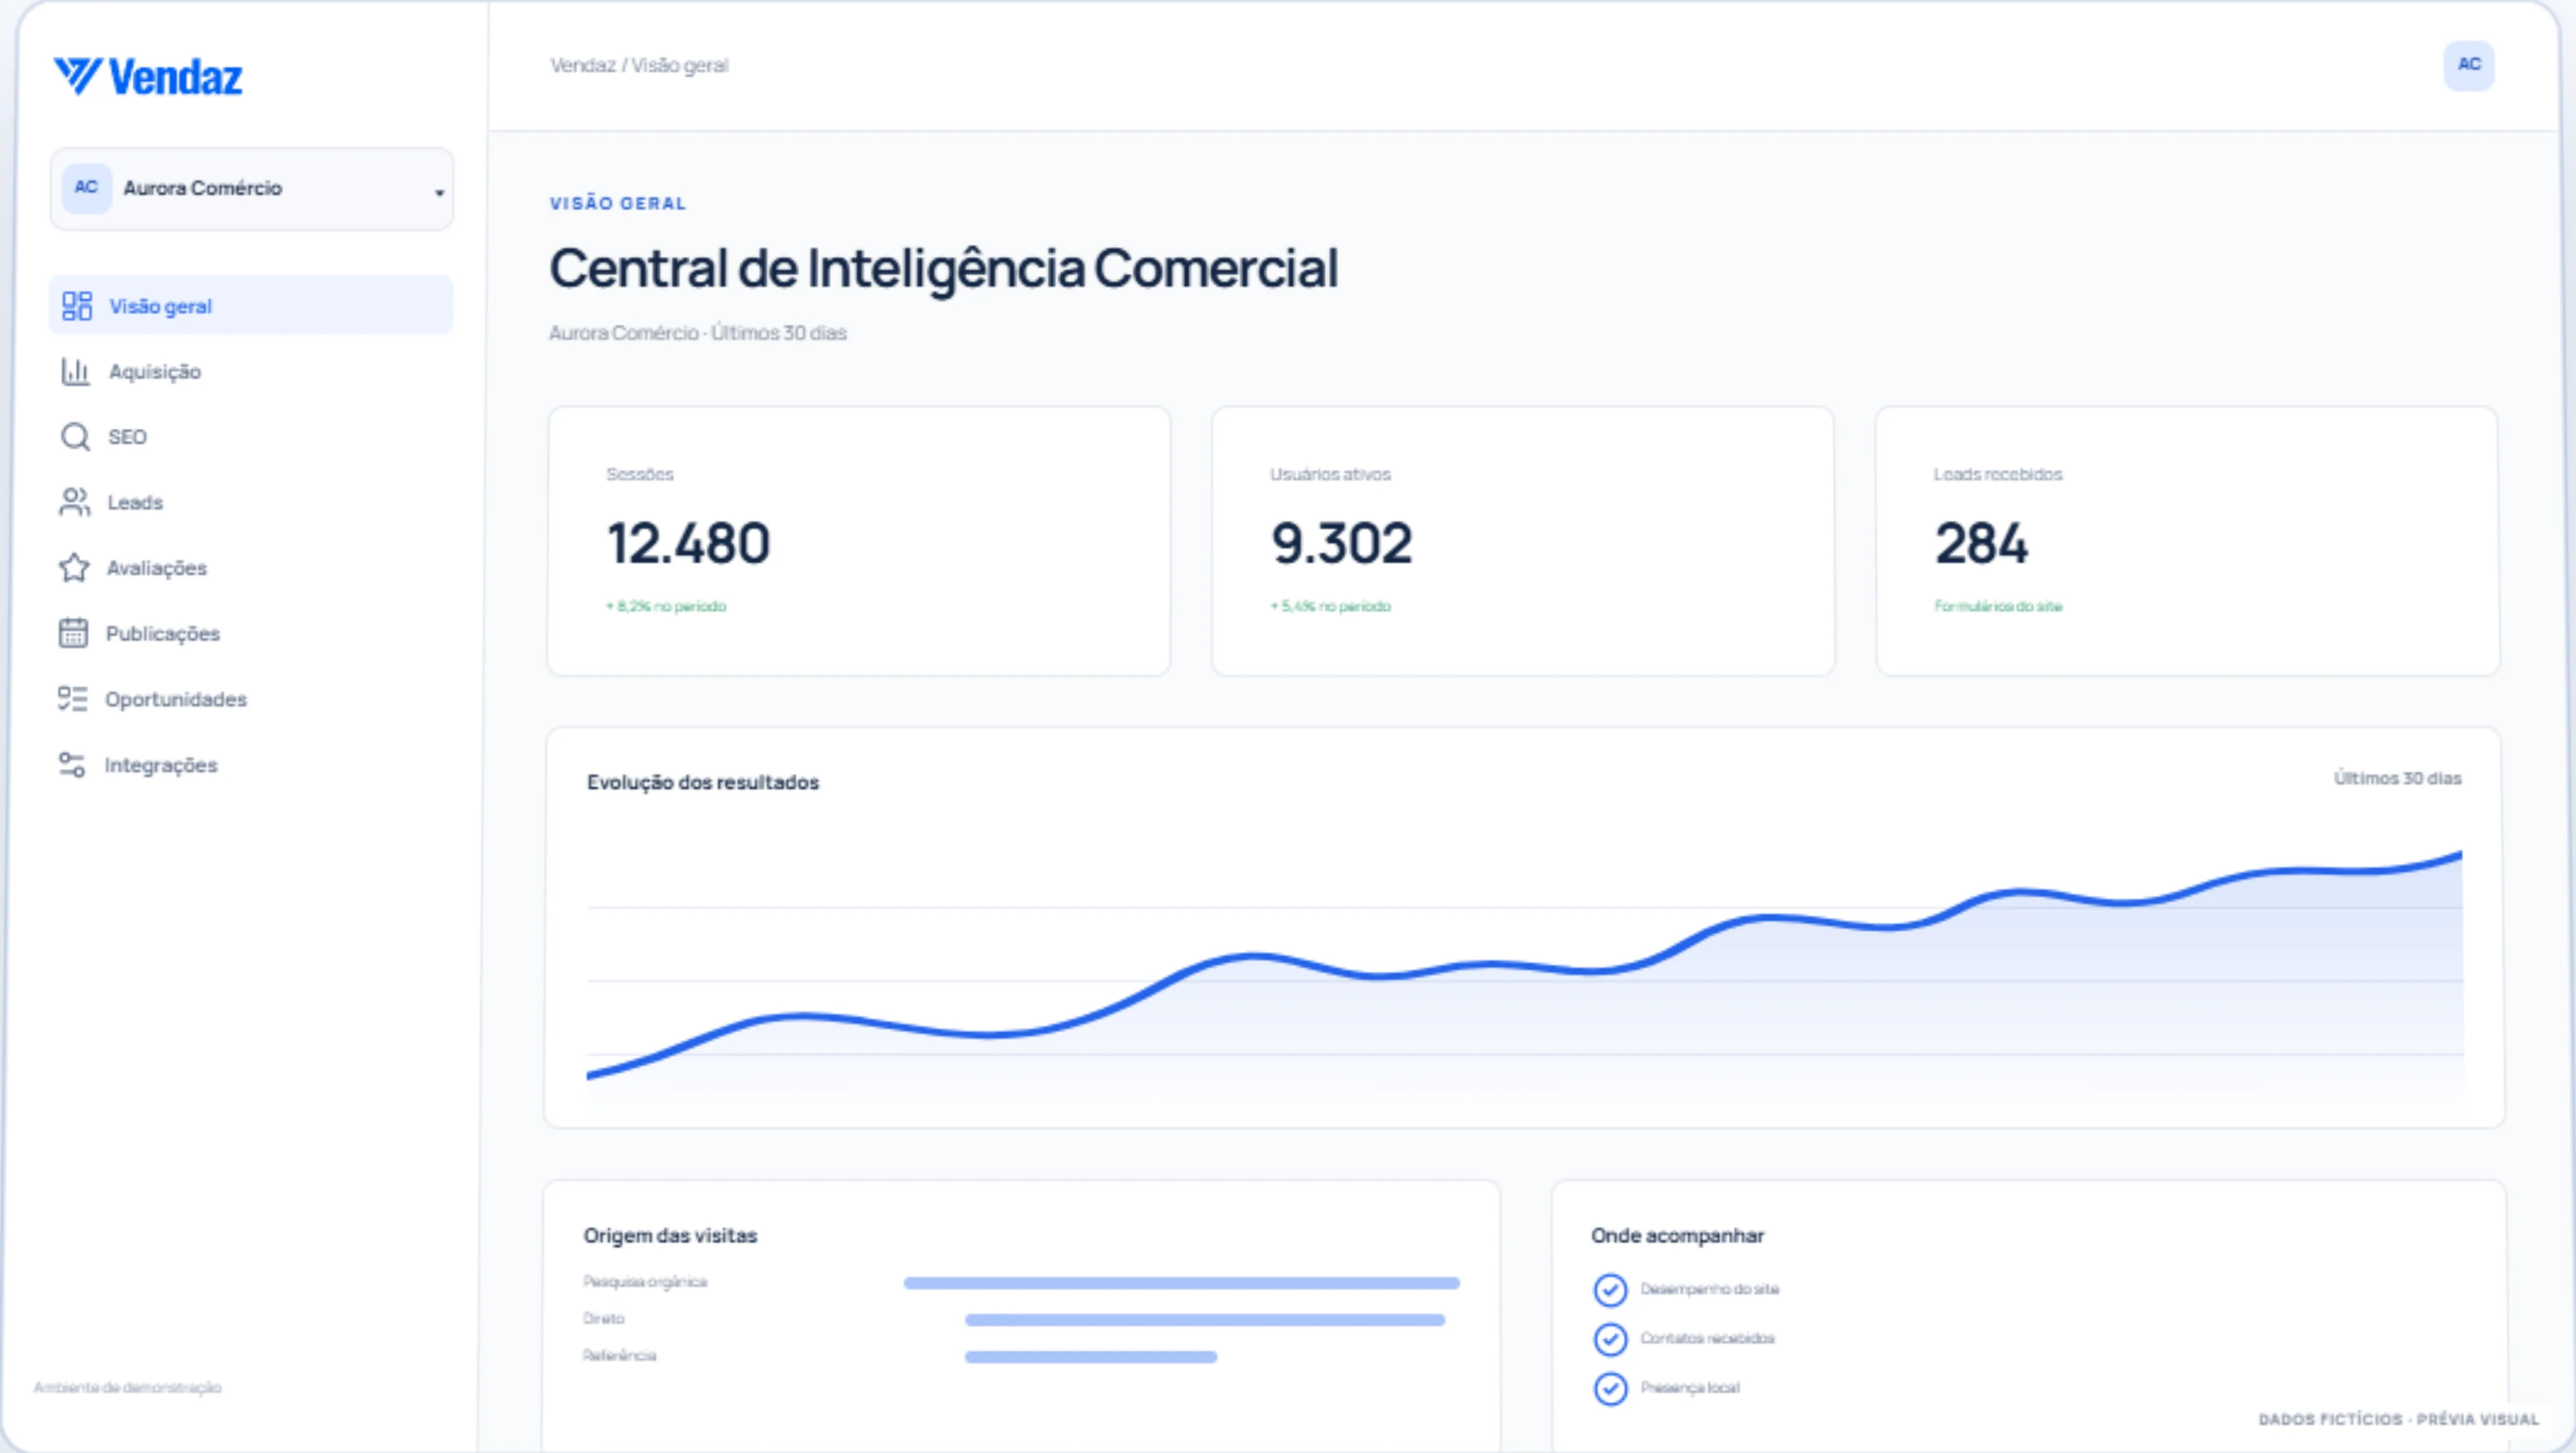Click the Visão geral grid icon
Screen dimensions: 2576x1453
[77, 306]
